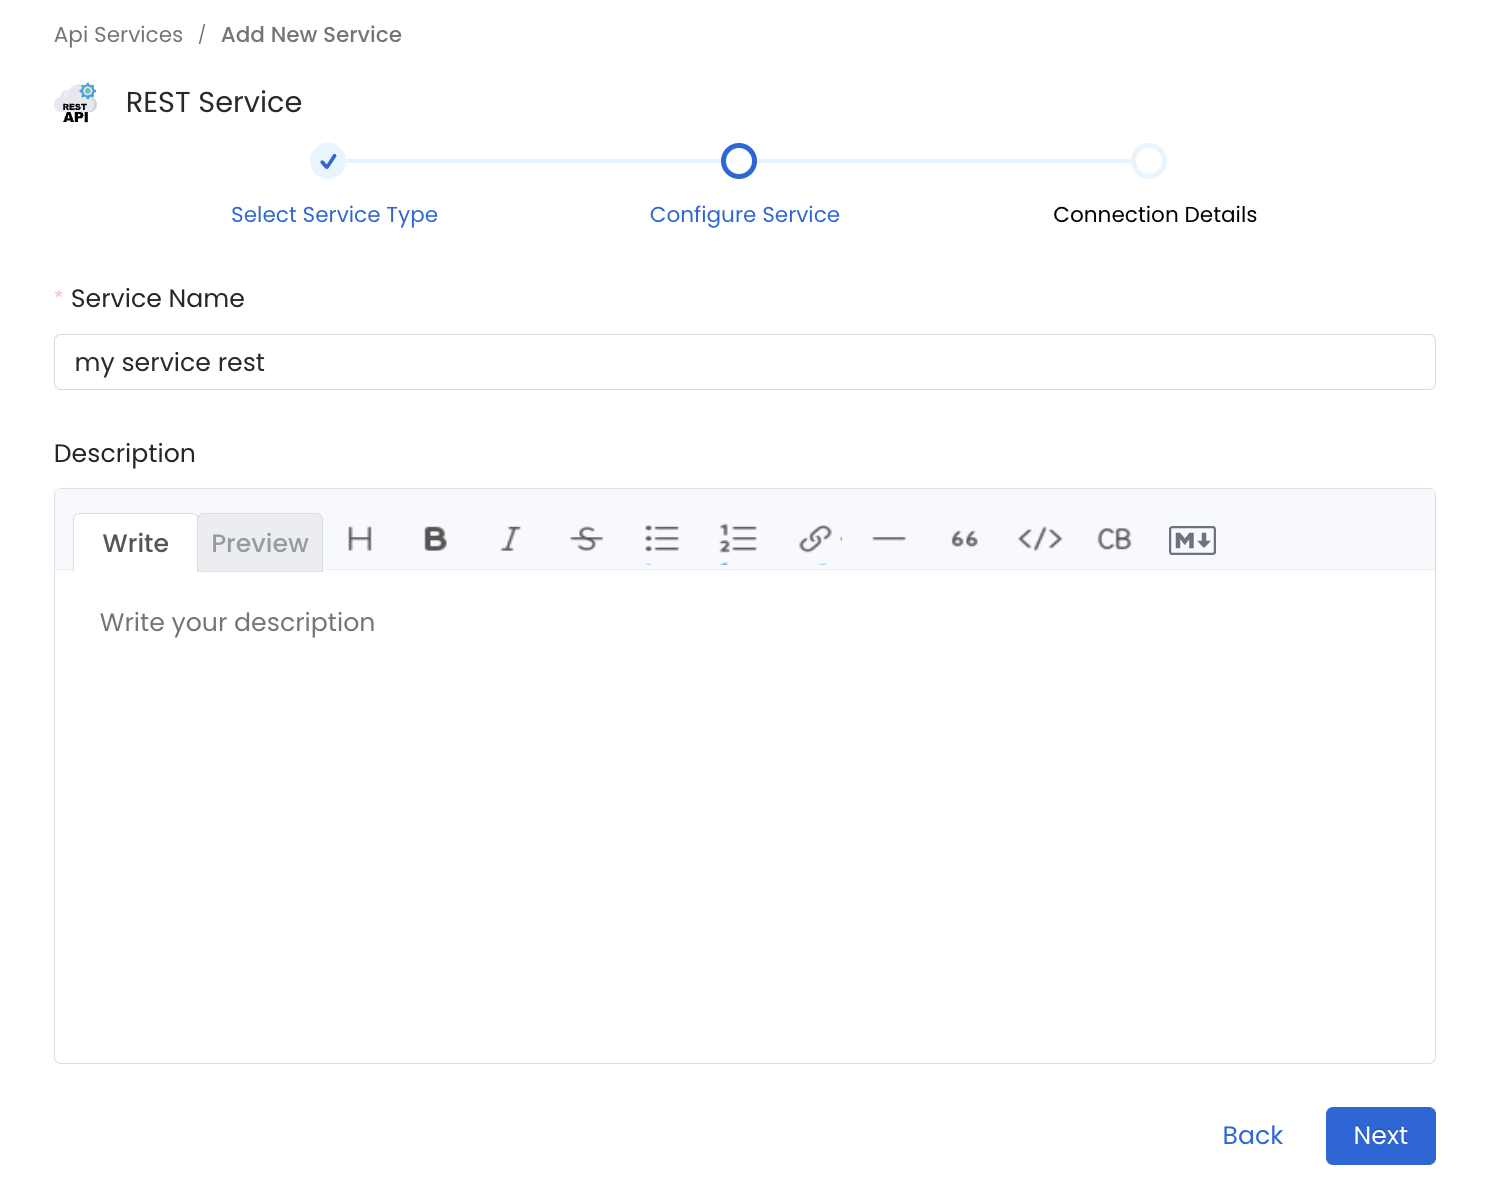Viewport: 1490px width, 1198px height.
Task: Apply strikethrough to description text
Action: [x=586, y=540]
